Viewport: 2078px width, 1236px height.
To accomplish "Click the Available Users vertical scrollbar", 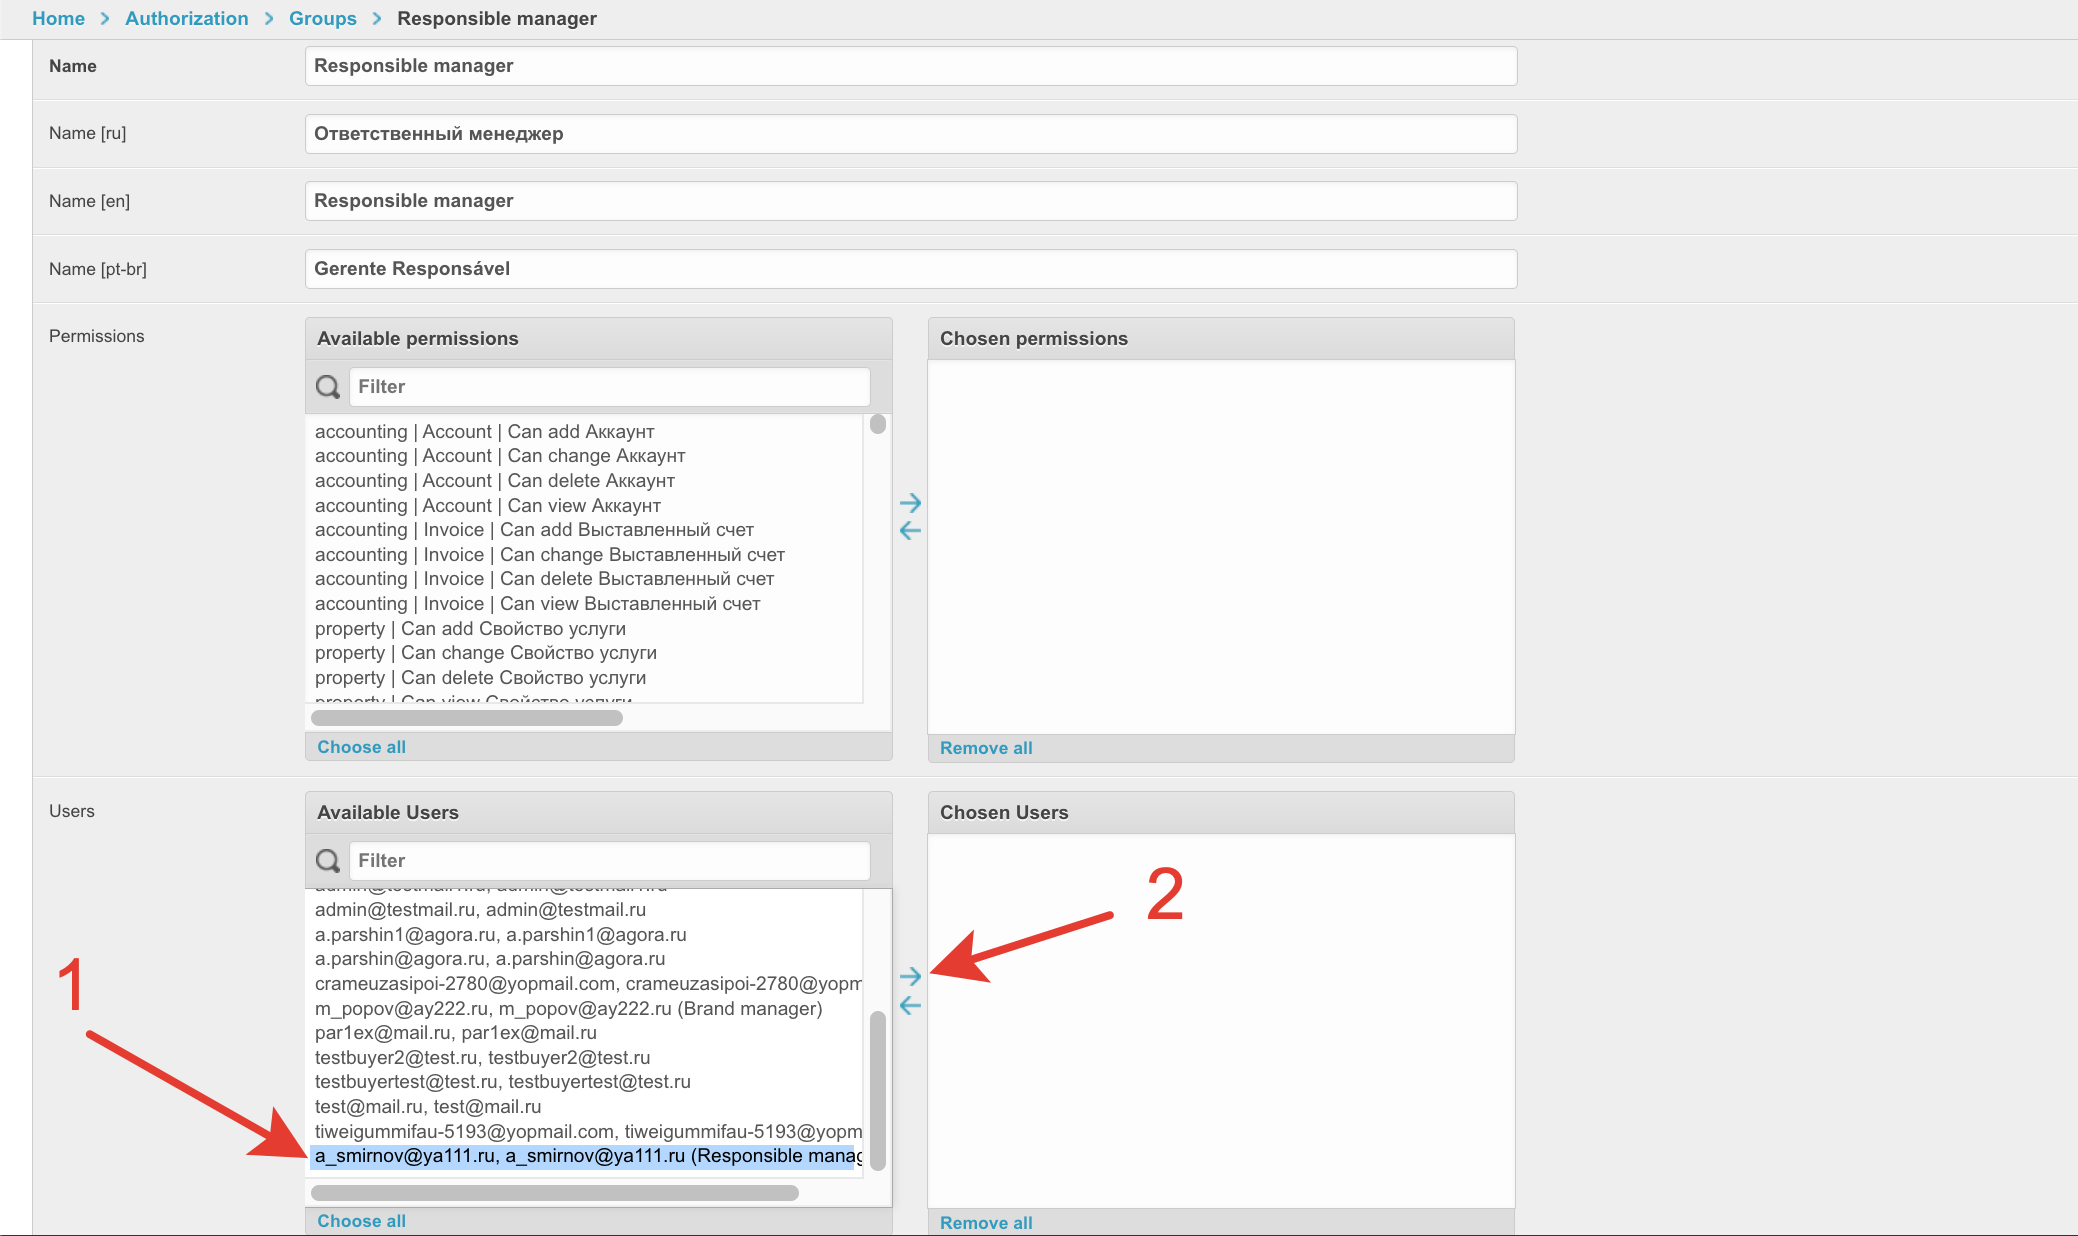I will [878, 1090].
